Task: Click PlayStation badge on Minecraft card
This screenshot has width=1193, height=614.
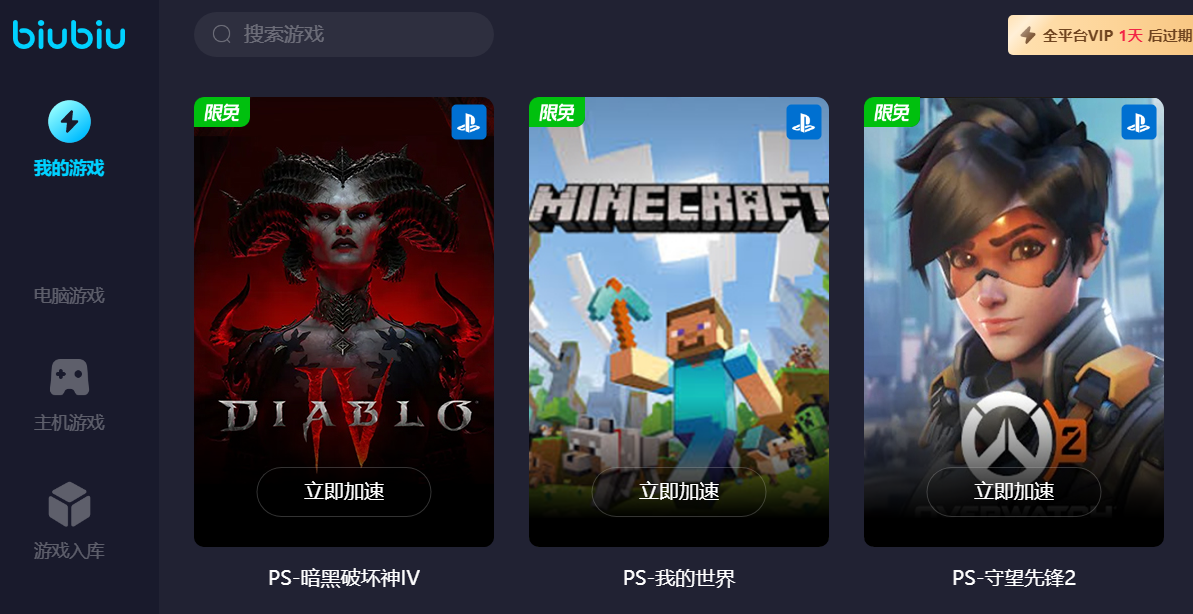Action: [x=803, y=122]
